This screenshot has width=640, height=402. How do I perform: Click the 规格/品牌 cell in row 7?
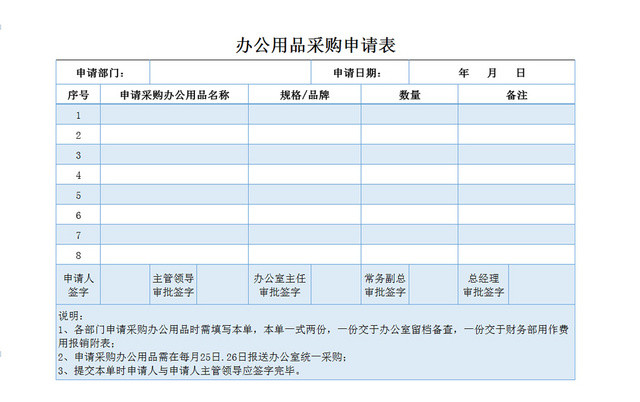coord(304,235)
